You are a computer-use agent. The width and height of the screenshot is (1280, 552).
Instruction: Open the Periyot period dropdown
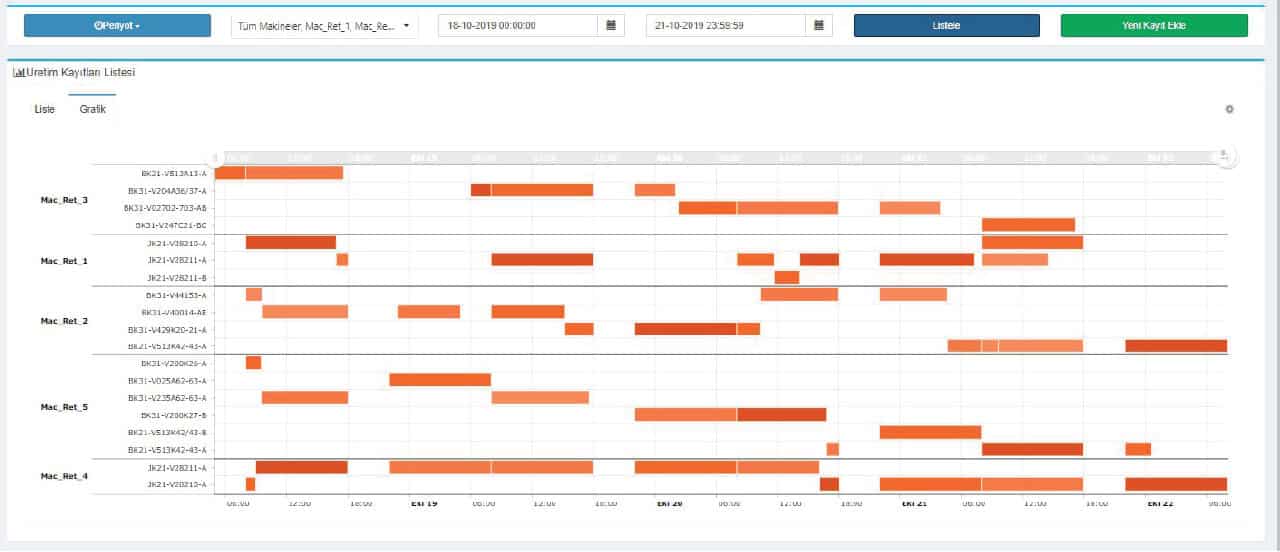coord(117,26)
